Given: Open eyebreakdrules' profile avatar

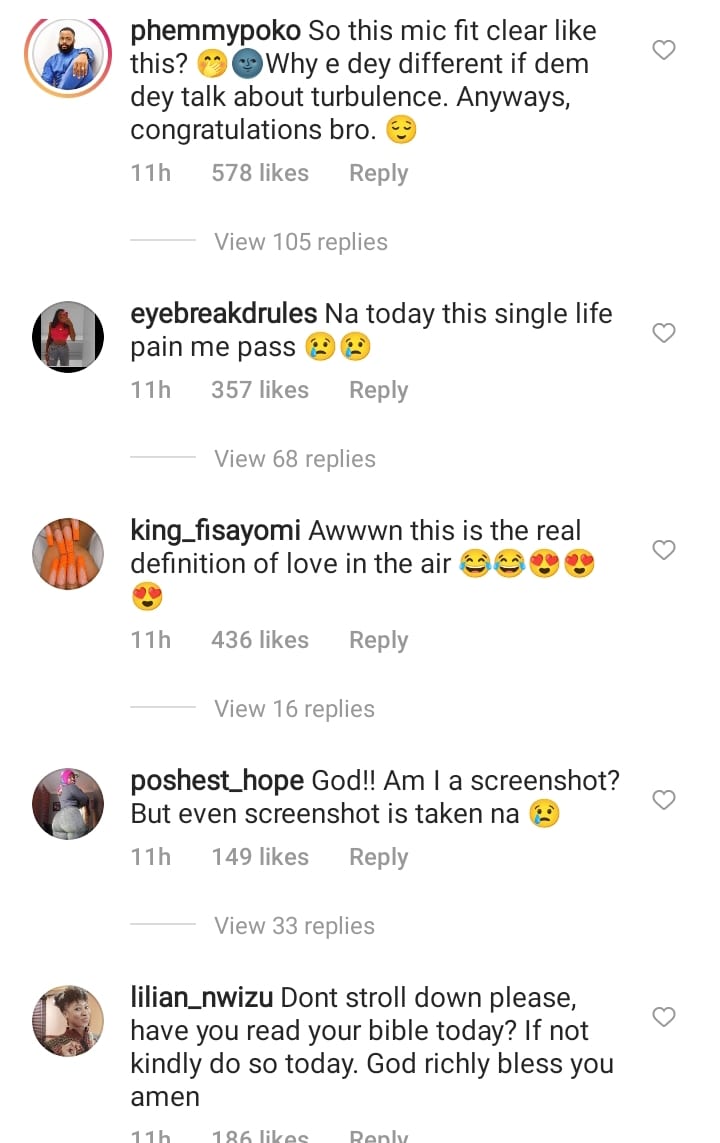Looking at the screenshot, I should pos(68,337).
